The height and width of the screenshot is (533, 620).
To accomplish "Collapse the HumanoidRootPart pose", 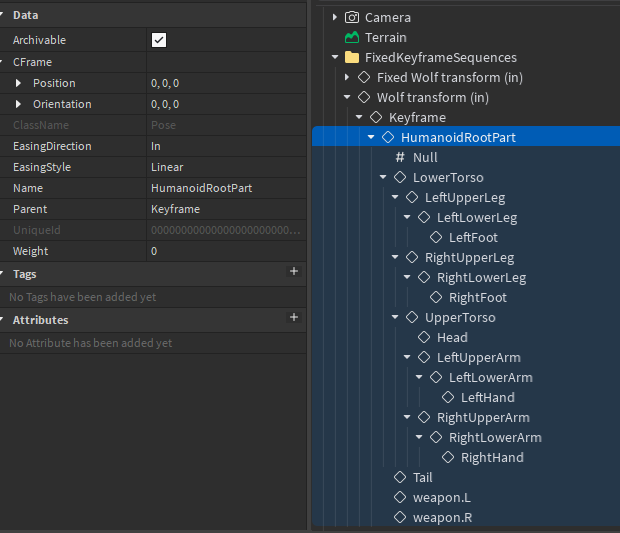I will [x=371, y=137].
